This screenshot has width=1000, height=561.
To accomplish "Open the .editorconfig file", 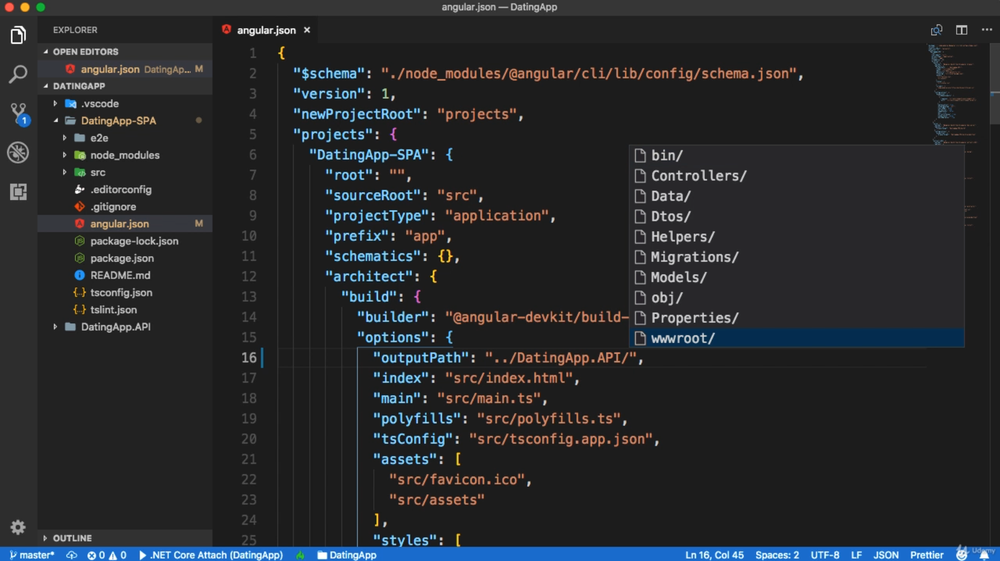I will tap(124, 189).
